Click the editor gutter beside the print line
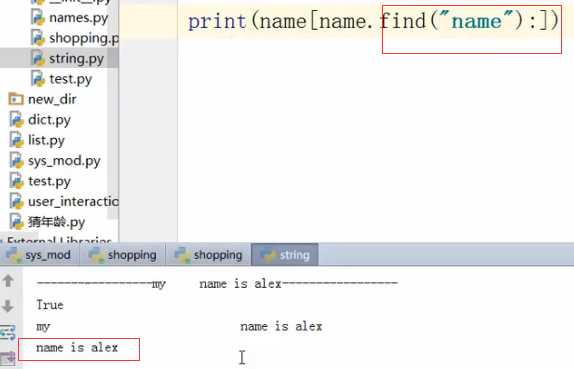This screenshot has height=369, width=574. pyautogui.click(x=148, y=21)
